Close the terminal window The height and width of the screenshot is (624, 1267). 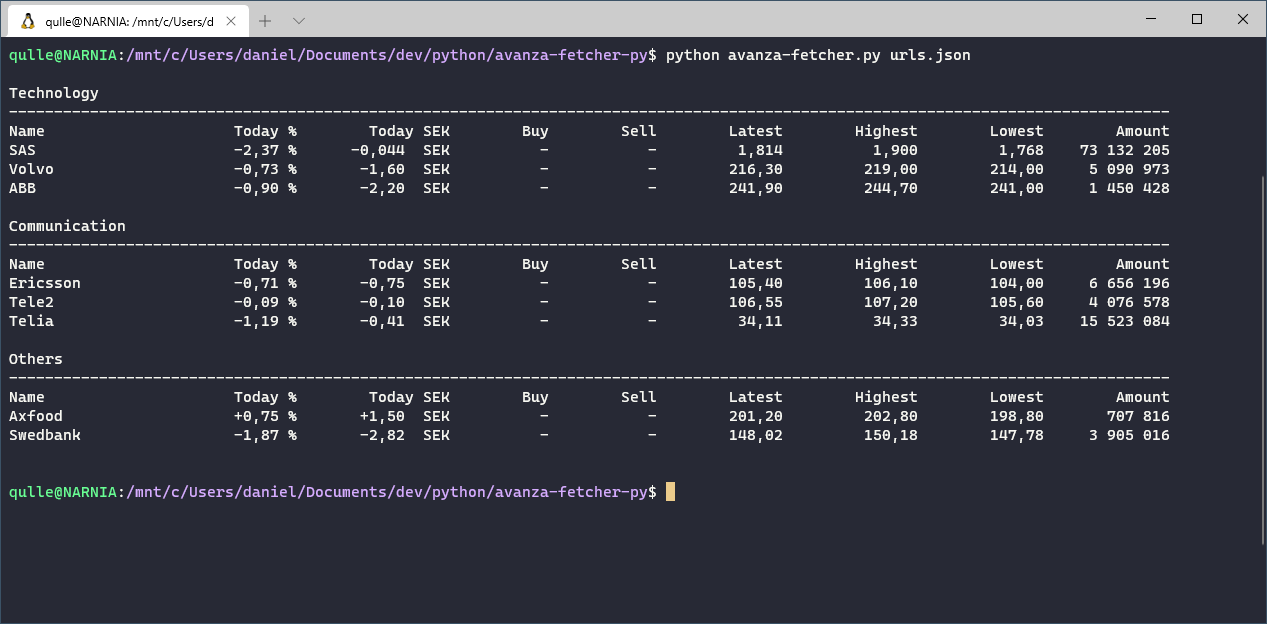pyautogui.click(x=1243, y=19)
